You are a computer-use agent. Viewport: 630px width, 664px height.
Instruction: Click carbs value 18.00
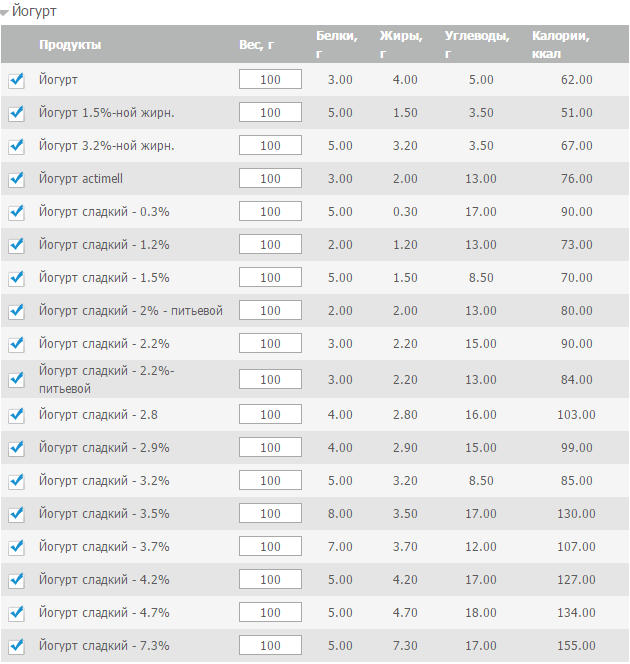[481, 613]
